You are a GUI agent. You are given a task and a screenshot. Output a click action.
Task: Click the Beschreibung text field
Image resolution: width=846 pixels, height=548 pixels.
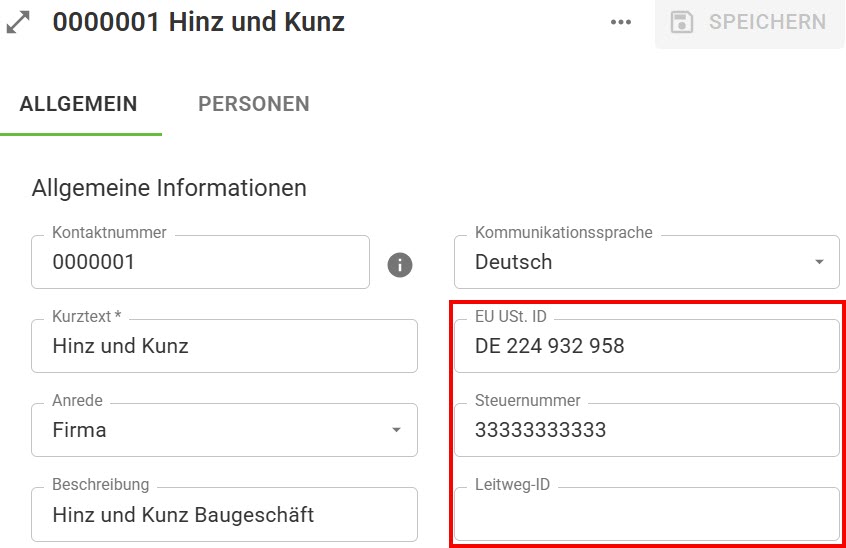click(225, 515)
